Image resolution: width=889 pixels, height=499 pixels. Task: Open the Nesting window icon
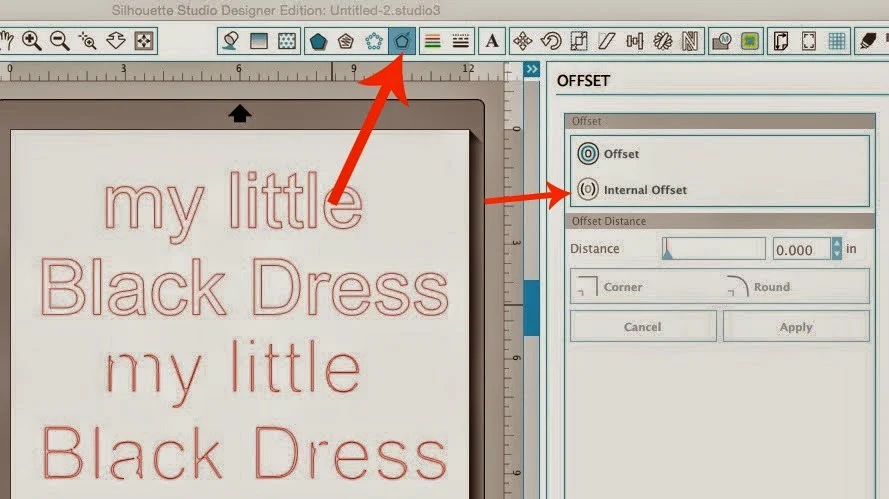(x=690, y=41)
